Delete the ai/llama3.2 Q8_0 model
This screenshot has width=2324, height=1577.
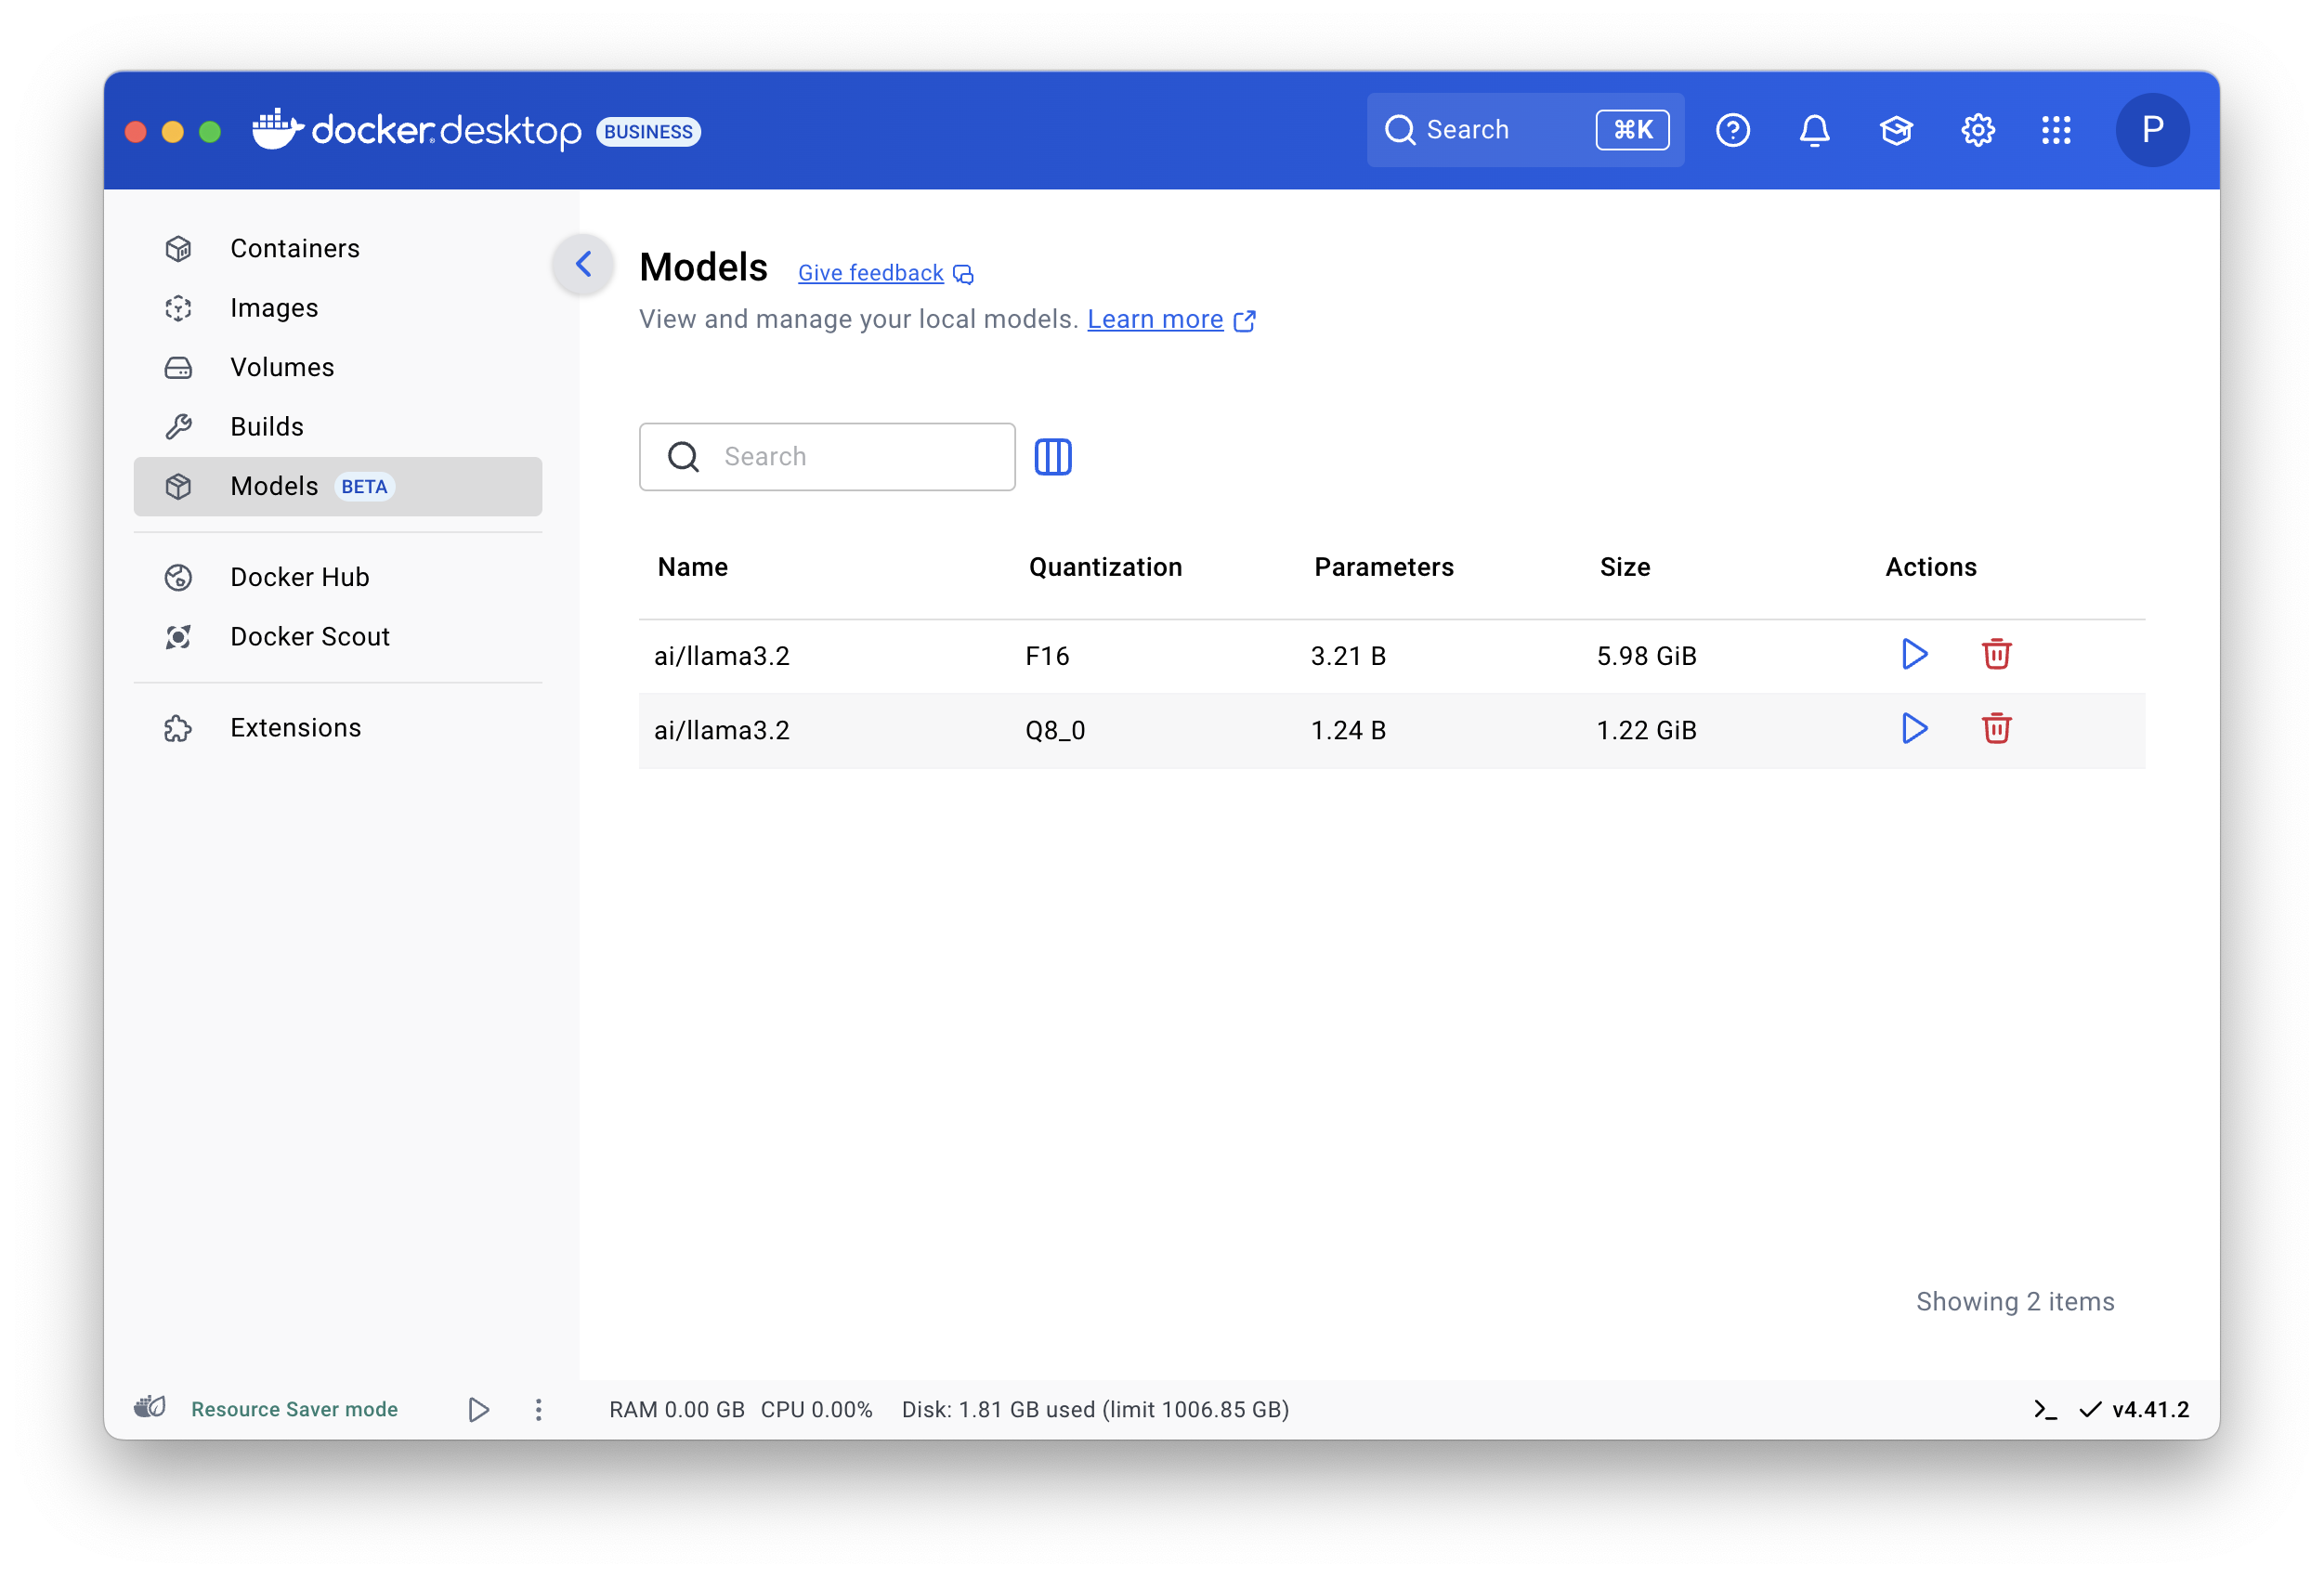coord(1996,729)
